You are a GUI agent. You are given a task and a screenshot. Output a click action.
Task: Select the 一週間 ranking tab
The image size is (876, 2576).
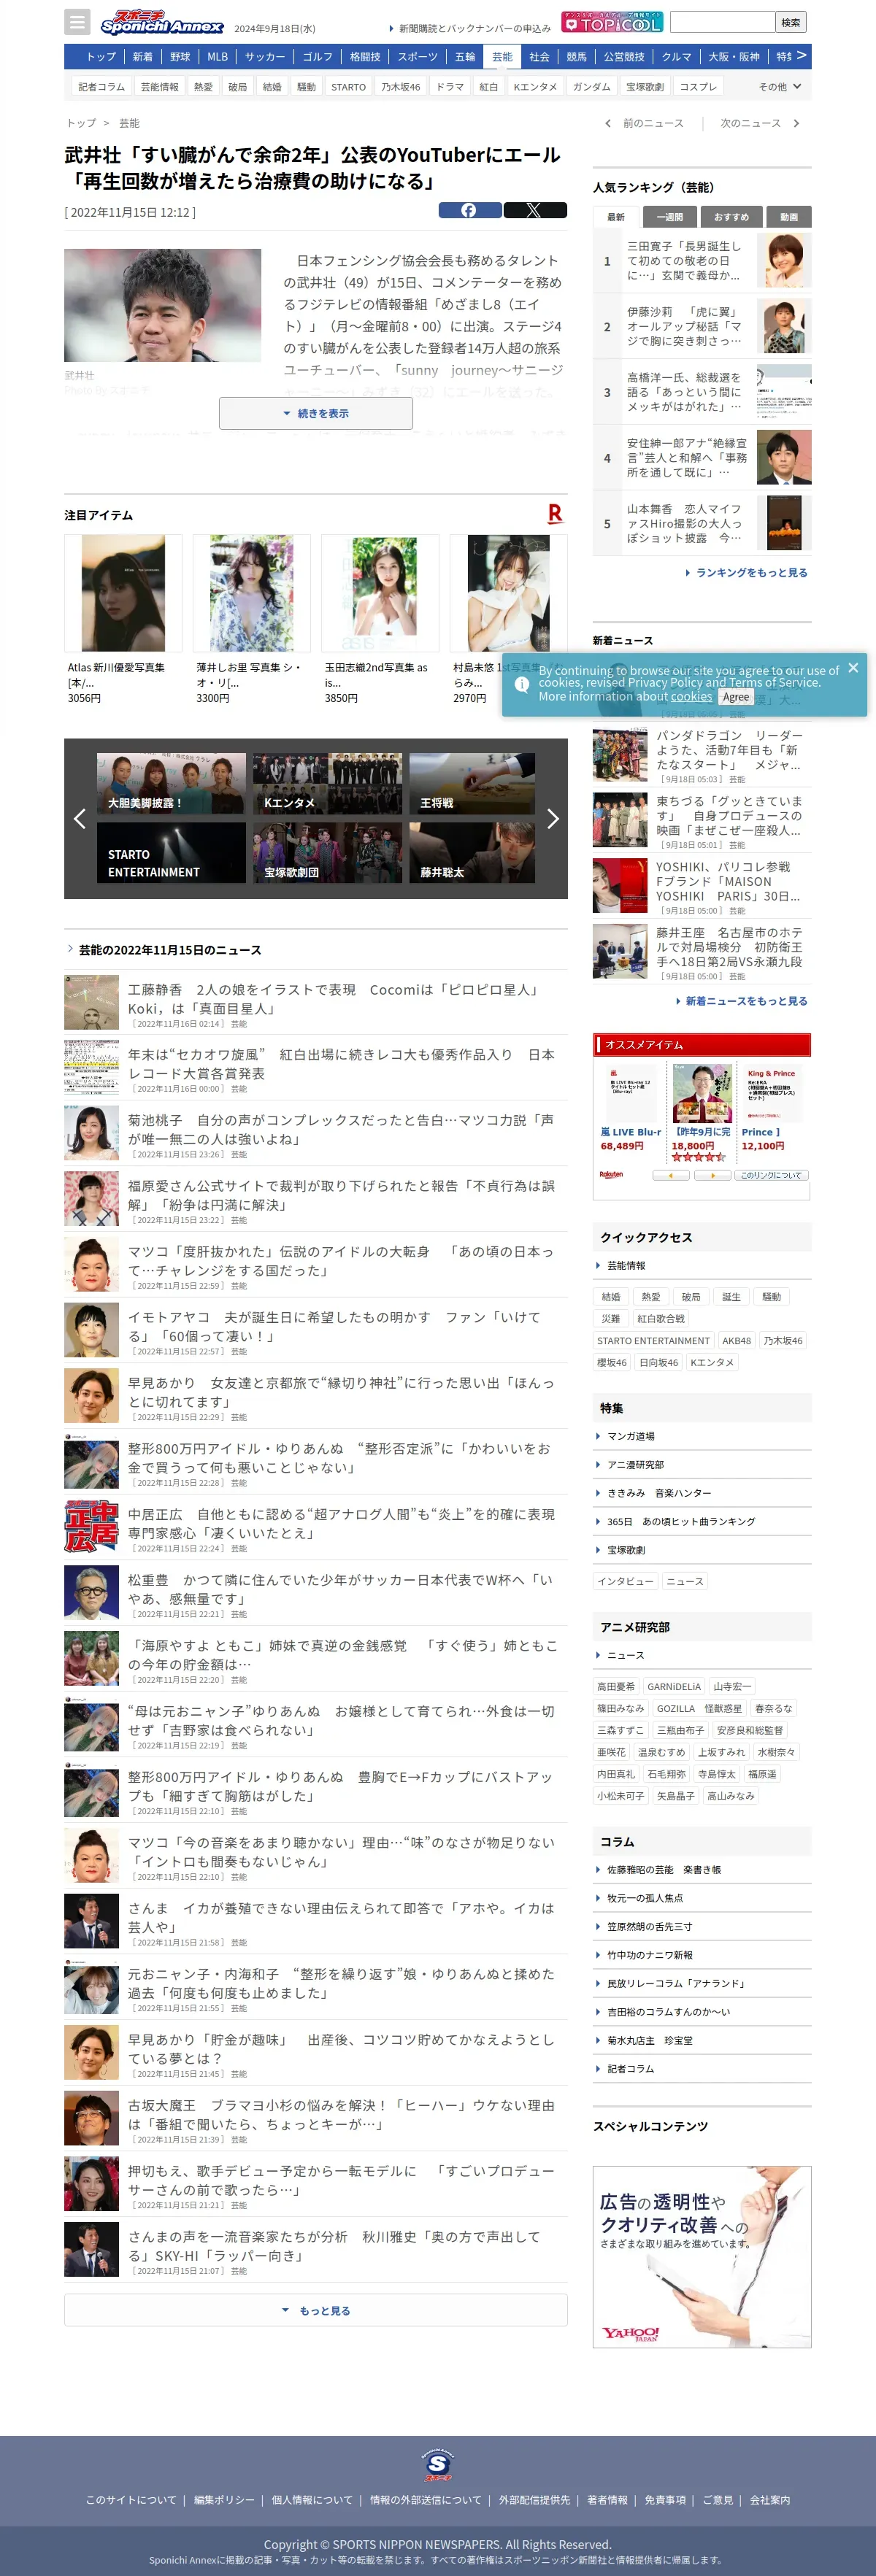coord(670,217)
